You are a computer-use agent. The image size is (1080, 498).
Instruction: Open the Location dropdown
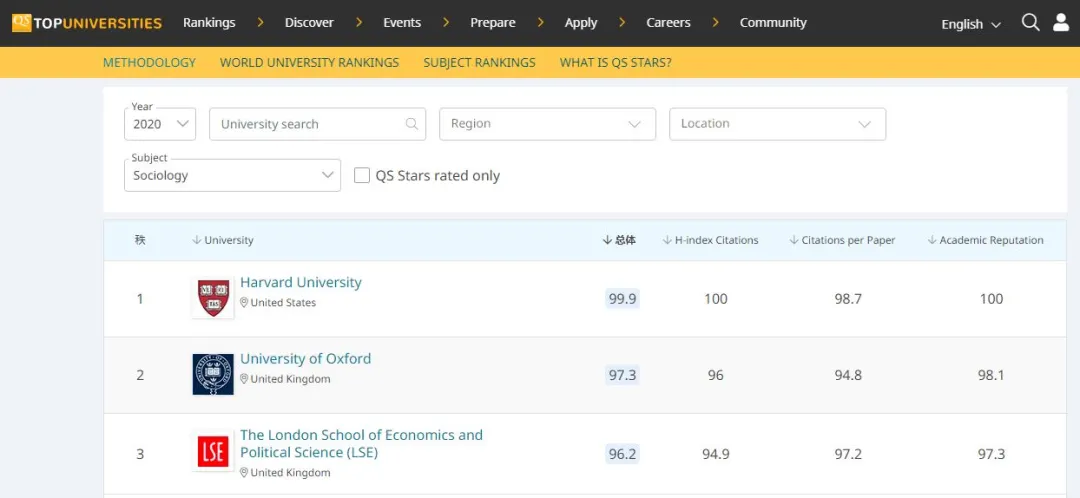point(778,124)
